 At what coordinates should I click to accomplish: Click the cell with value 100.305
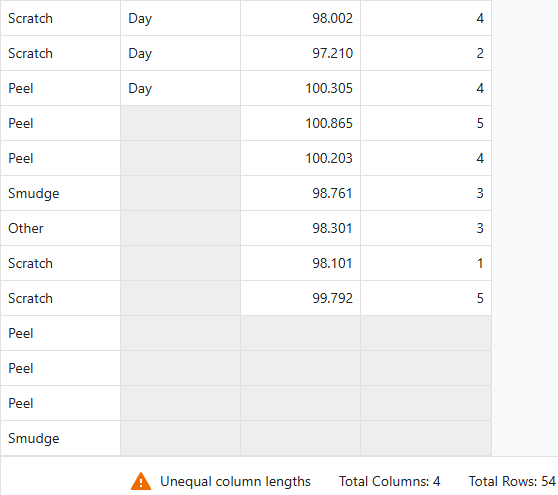300,88
